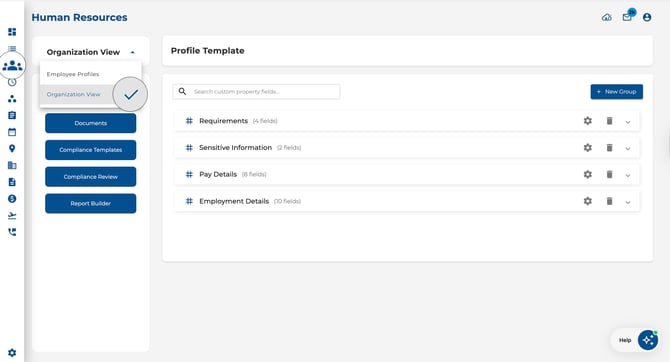670x362 pixels.
Task: Open the building icon in sidebar
Action: 12,165
